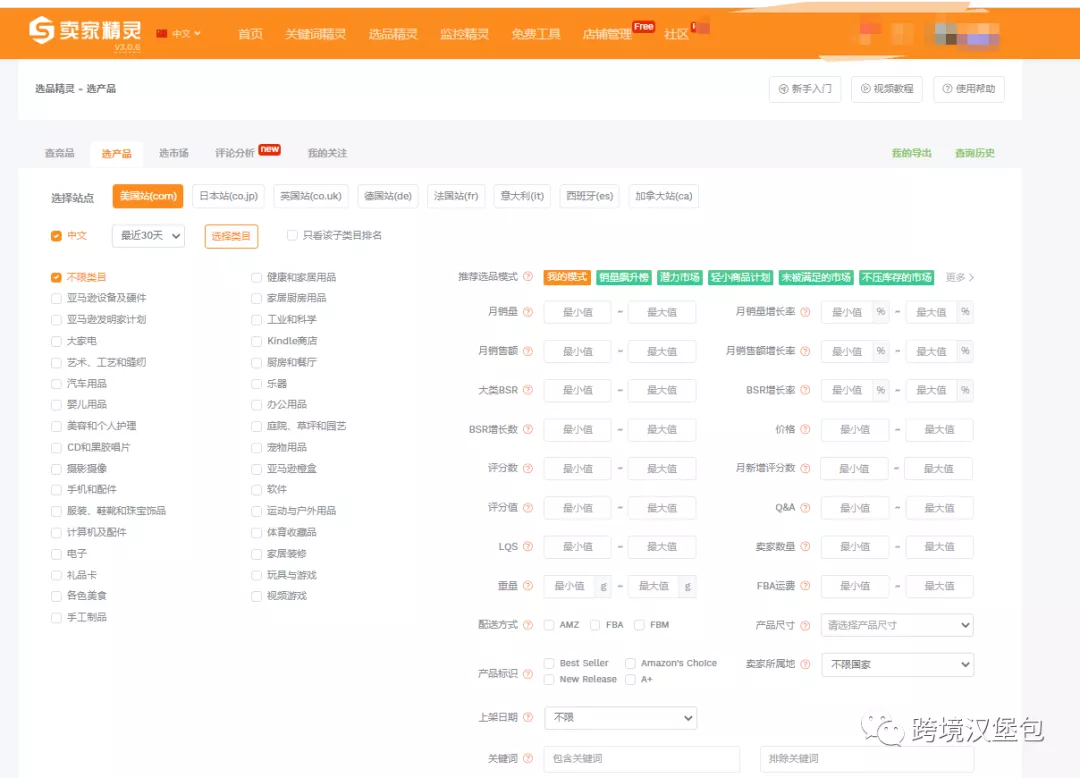Click the 选择类目 button

(x=231, y=236)
